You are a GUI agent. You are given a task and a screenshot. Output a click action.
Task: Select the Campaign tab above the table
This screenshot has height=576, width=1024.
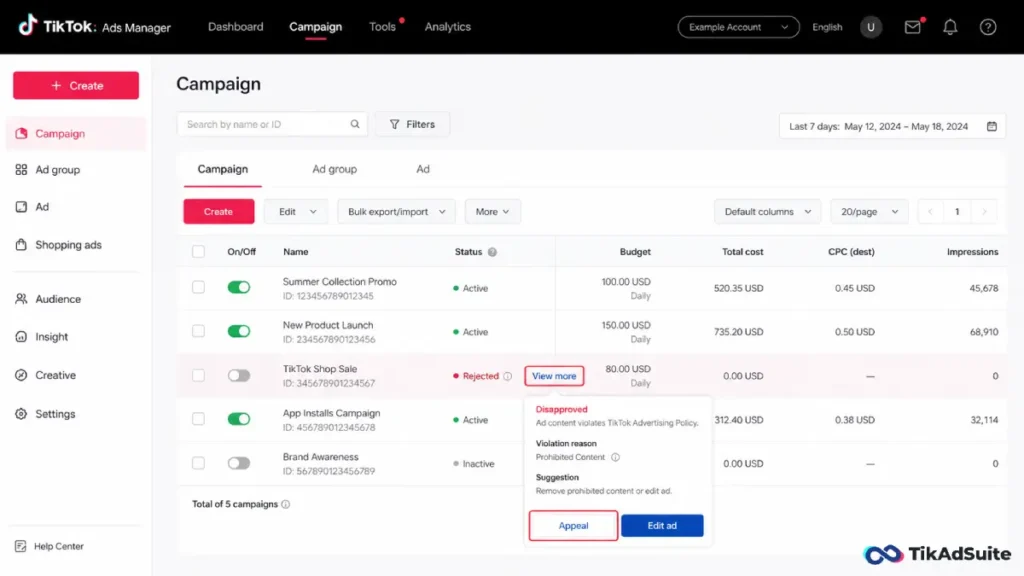223,169
